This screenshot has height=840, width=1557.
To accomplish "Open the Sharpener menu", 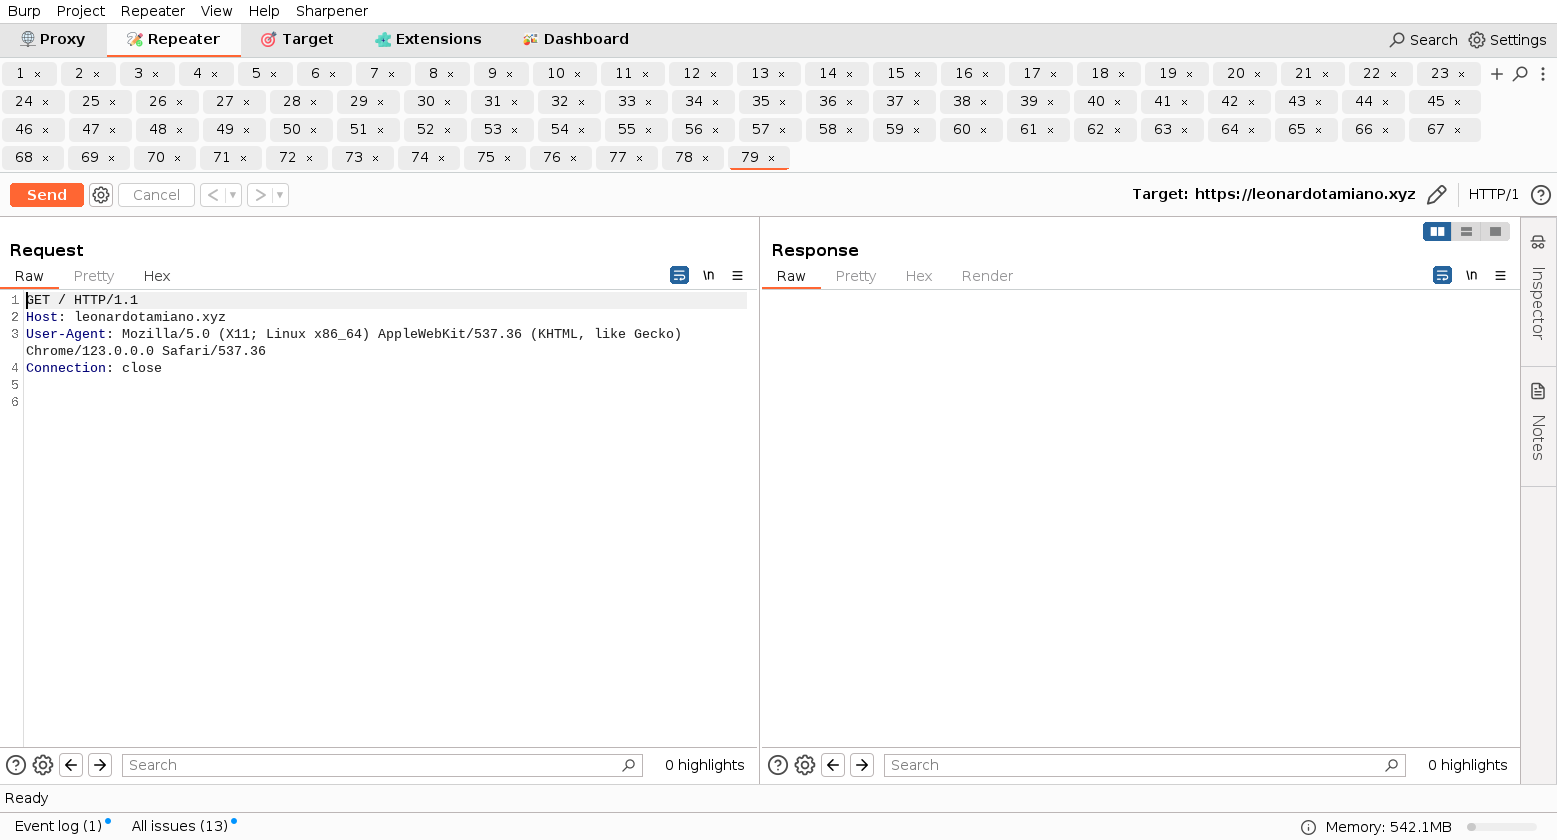I will tap(332, 11).
